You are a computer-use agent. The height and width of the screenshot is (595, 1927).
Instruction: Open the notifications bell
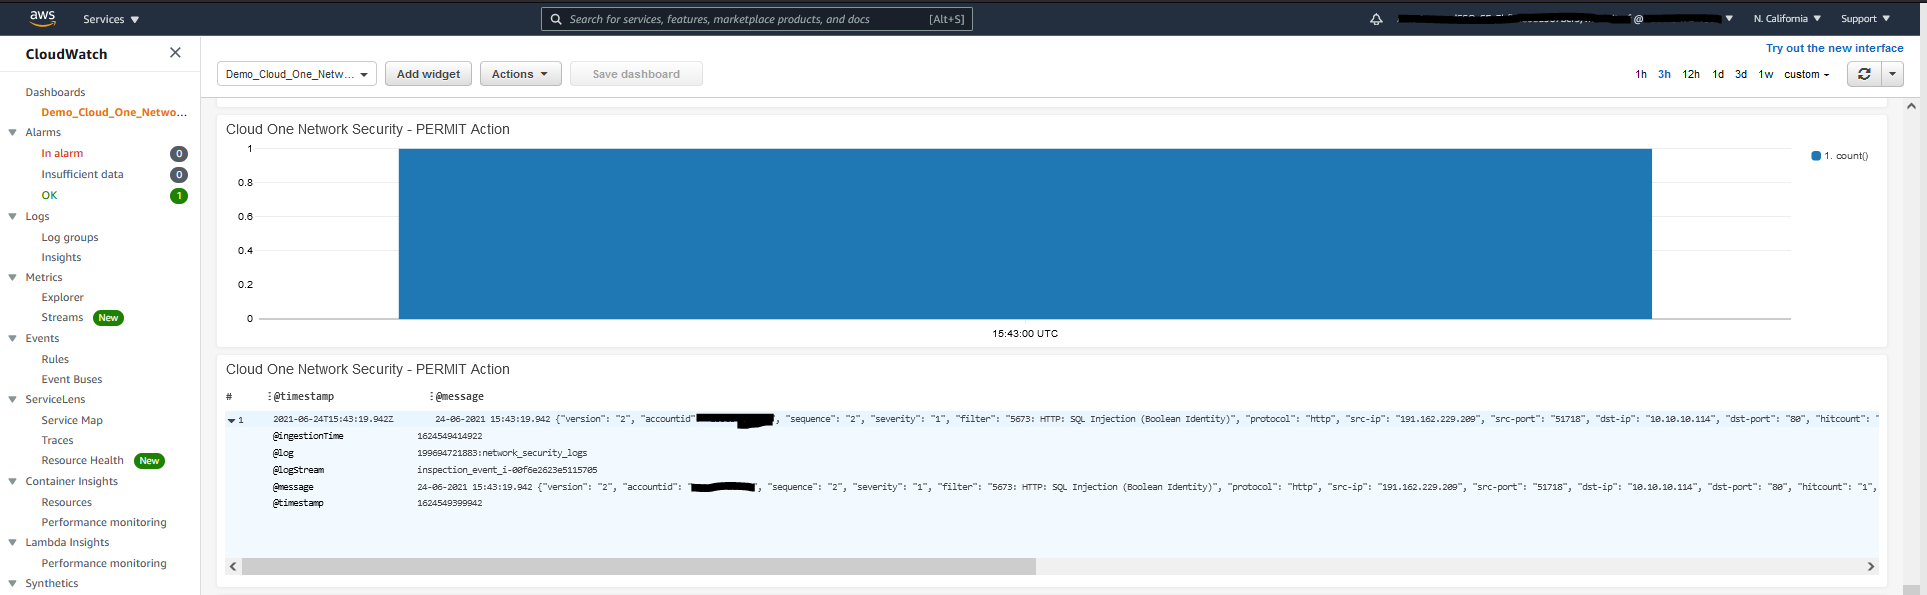(x=1376, y=19)
